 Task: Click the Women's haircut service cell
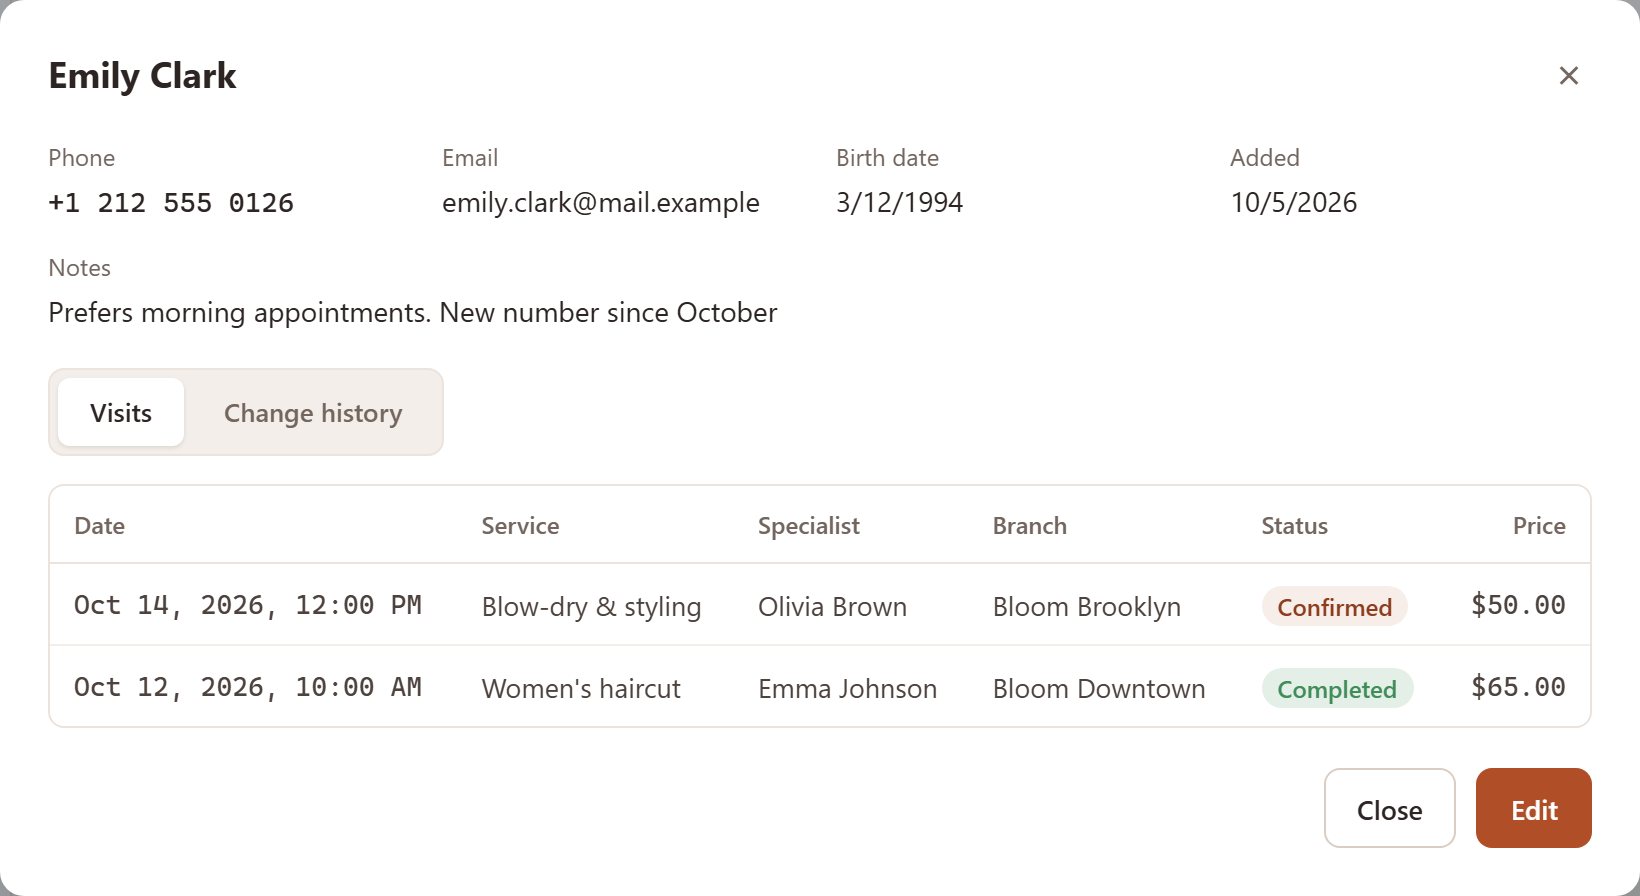click(x=580, y=689)
